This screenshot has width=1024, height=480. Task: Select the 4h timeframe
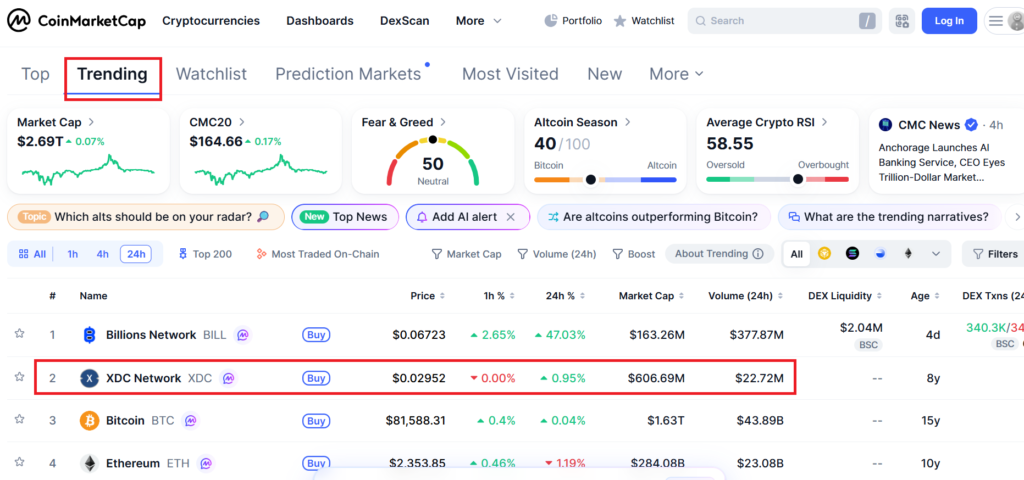point(103,254)
